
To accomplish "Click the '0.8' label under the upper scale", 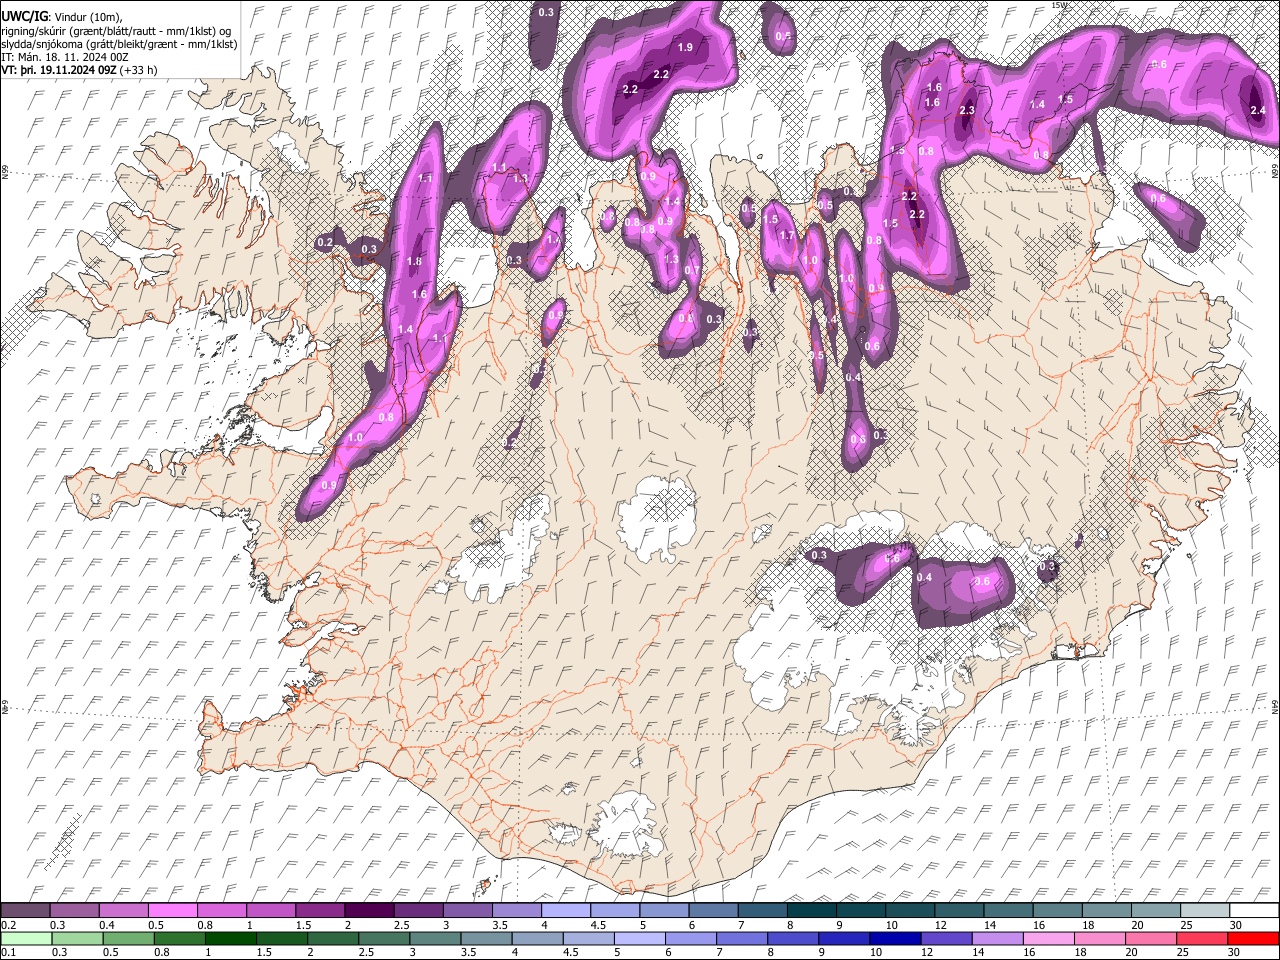I will (205, 925).
